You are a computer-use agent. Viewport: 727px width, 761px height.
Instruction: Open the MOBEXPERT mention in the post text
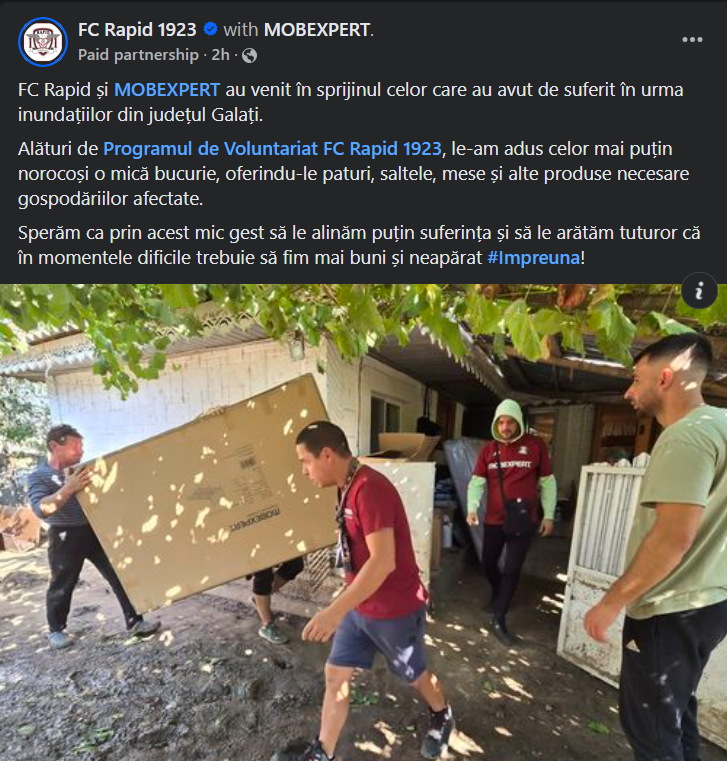point(167,90)
